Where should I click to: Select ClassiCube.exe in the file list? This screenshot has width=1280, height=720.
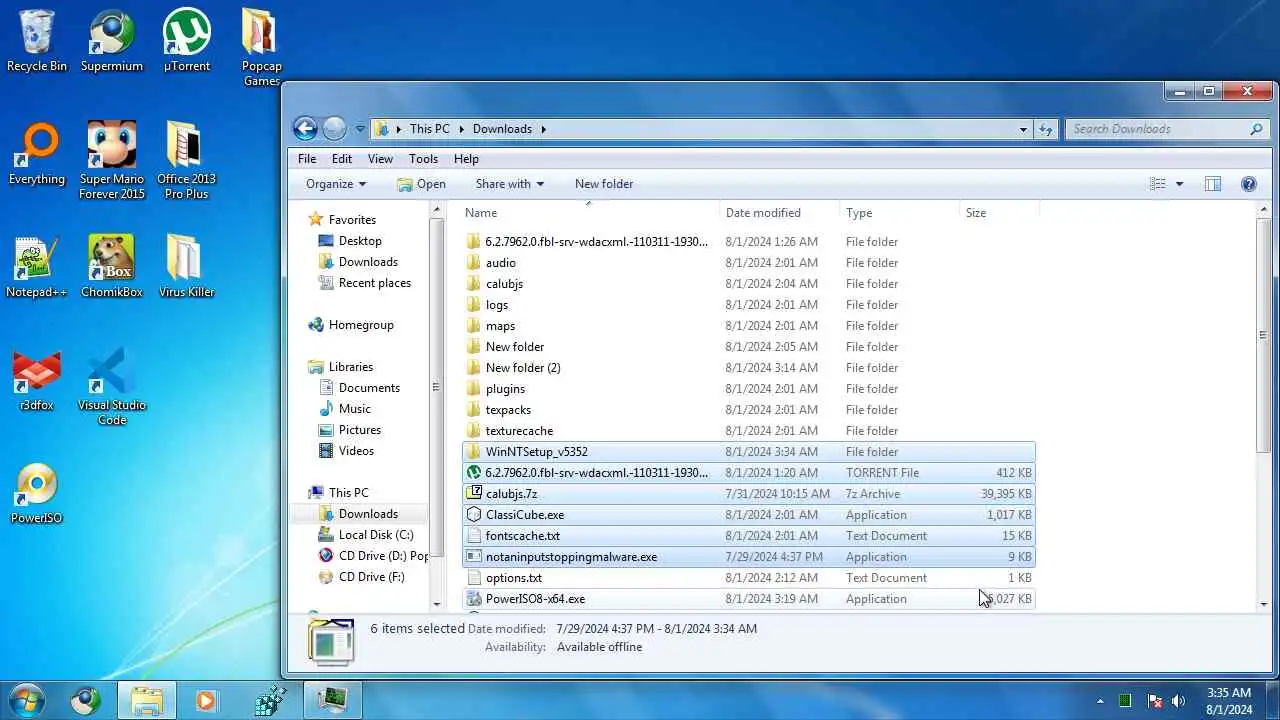tap(749, 515)
